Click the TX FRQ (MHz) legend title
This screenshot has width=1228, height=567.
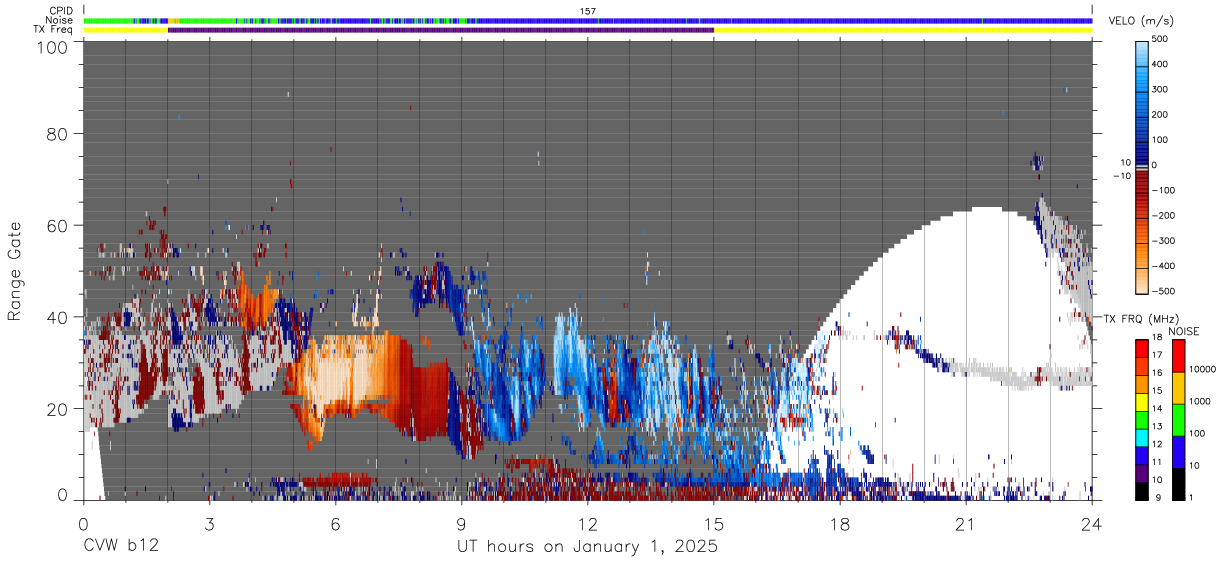click(x=1143, y=319)
